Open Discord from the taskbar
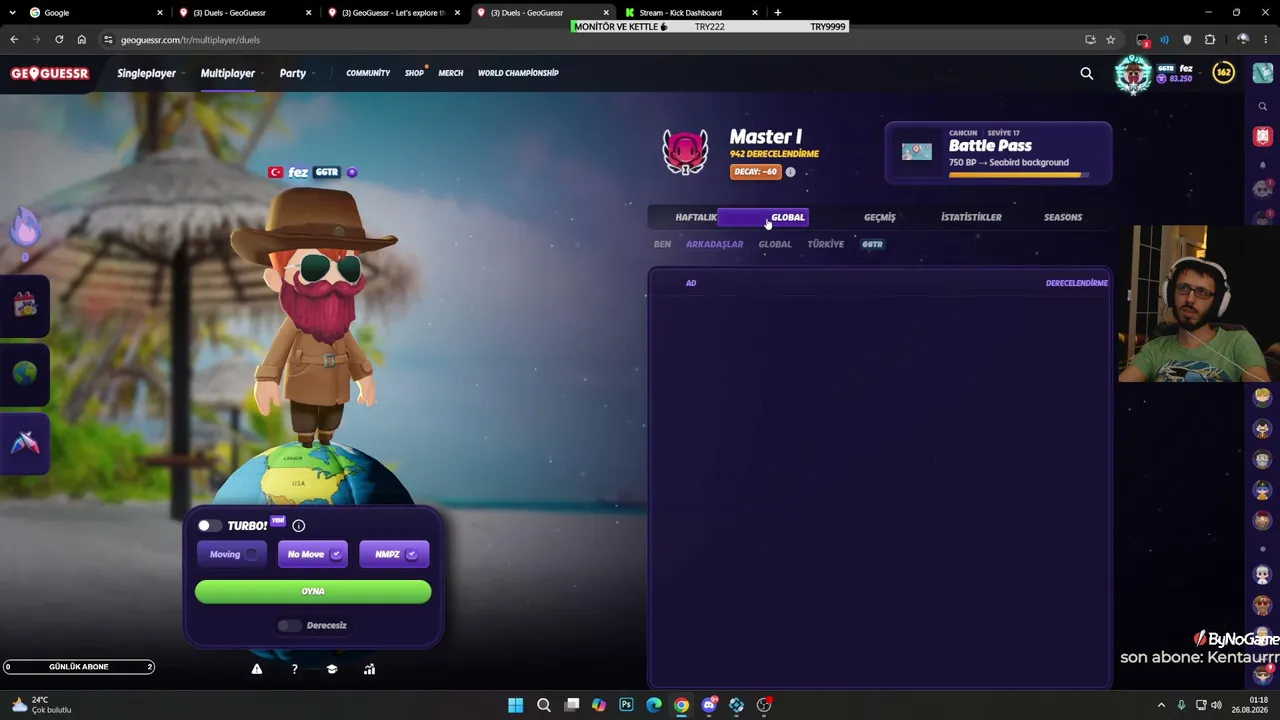 (x=709, y=705)
